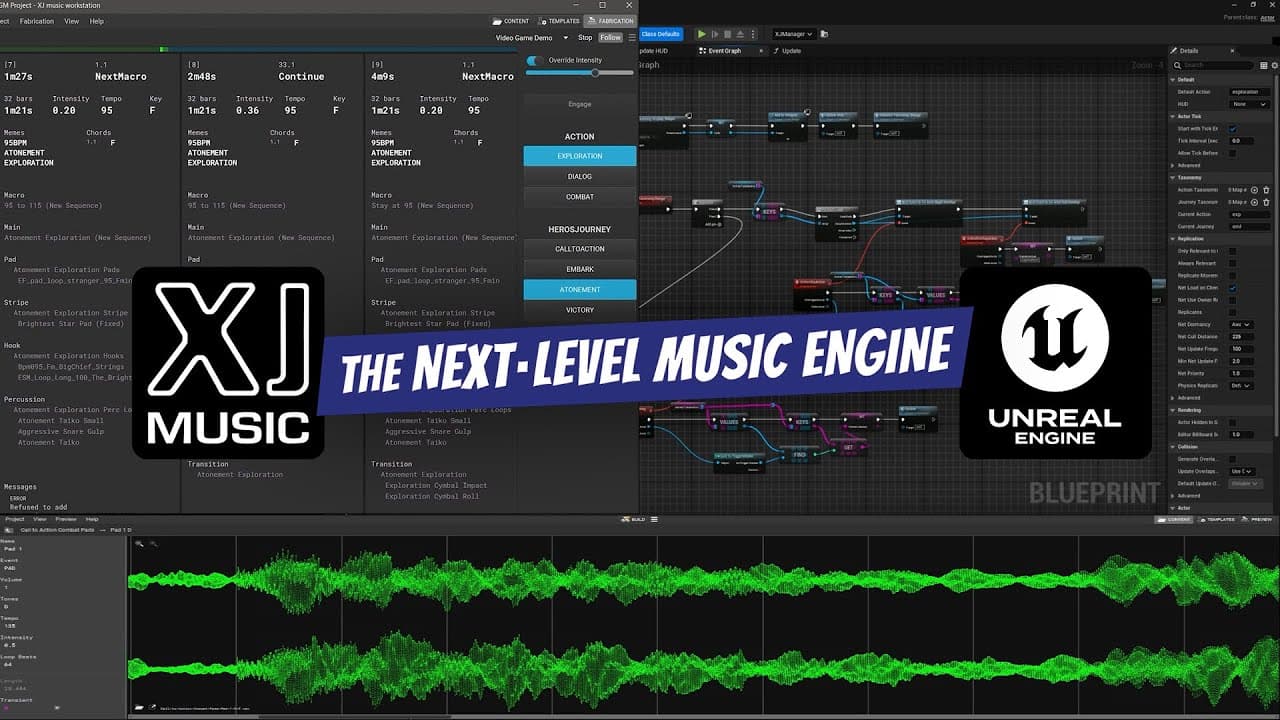The width and height of the screenshot is (1280, 720).
Task: Collapse the Taxonomy section
Action: coord(1173,178)
